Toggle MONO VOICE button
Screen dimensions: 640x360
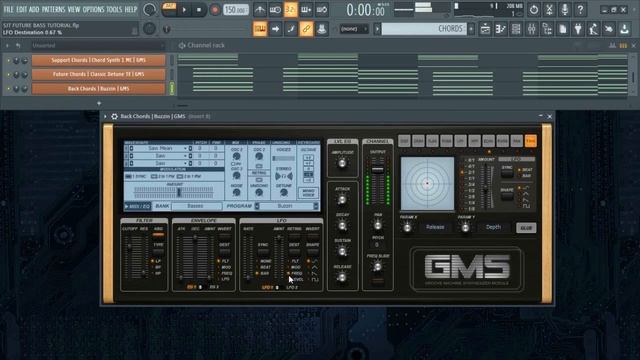coord(308,193)
